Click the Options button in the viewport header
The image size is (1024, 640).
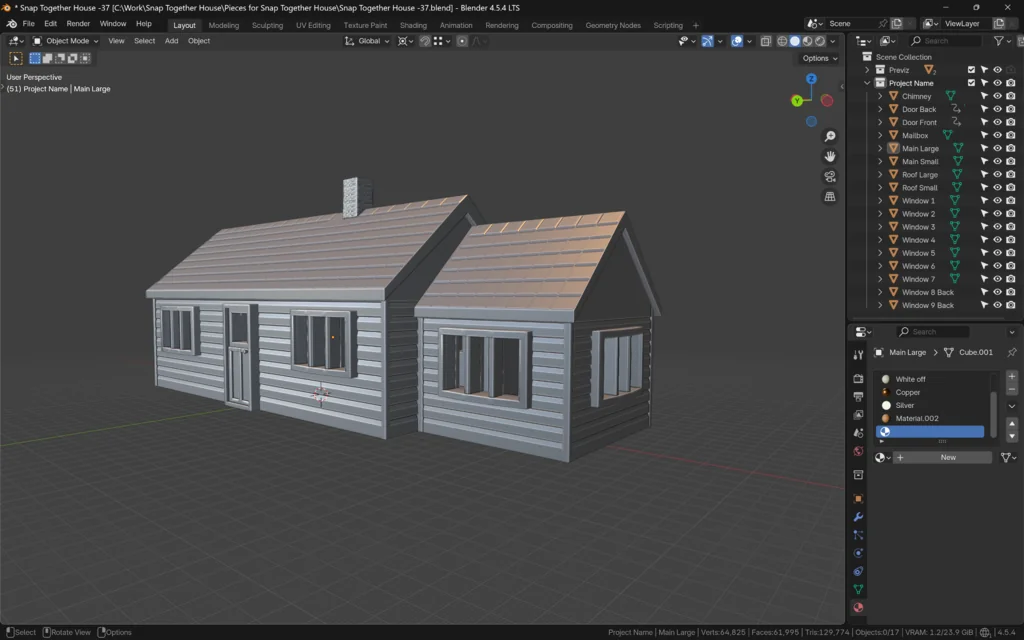pyautogui.click(x=818, y=58)
